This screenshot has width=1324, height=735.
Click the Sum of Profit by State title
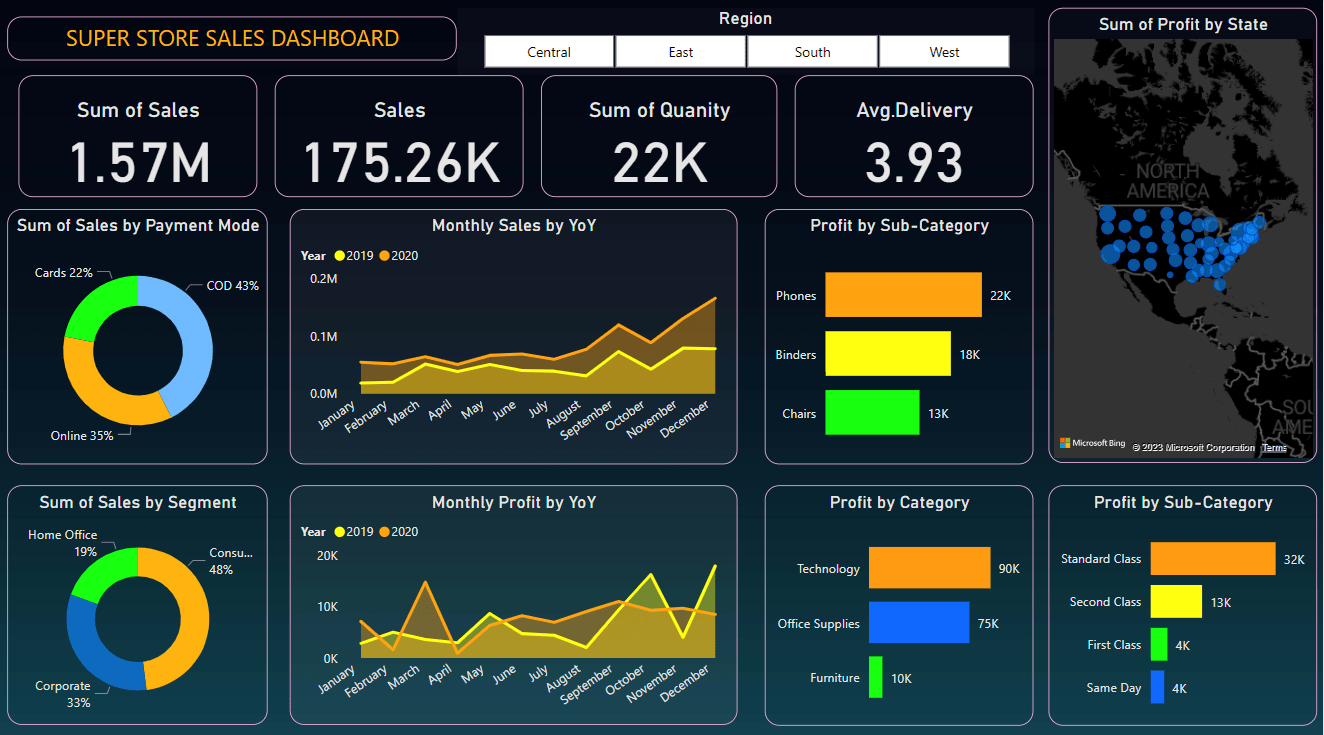pos(1183,24)
